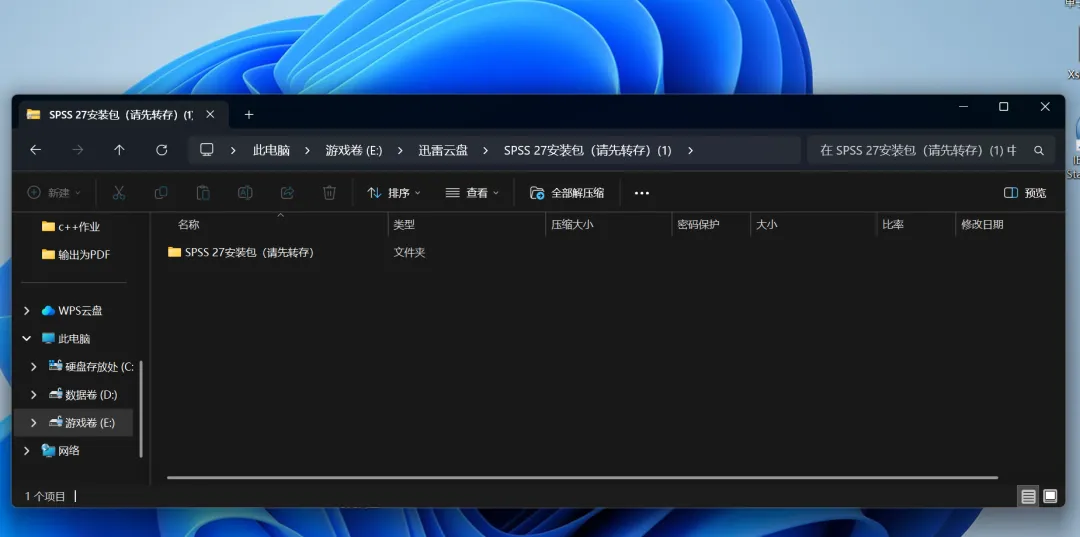
Task: Open the 查看 view menu
Action: pyautogui.click(x=472, y=193)
